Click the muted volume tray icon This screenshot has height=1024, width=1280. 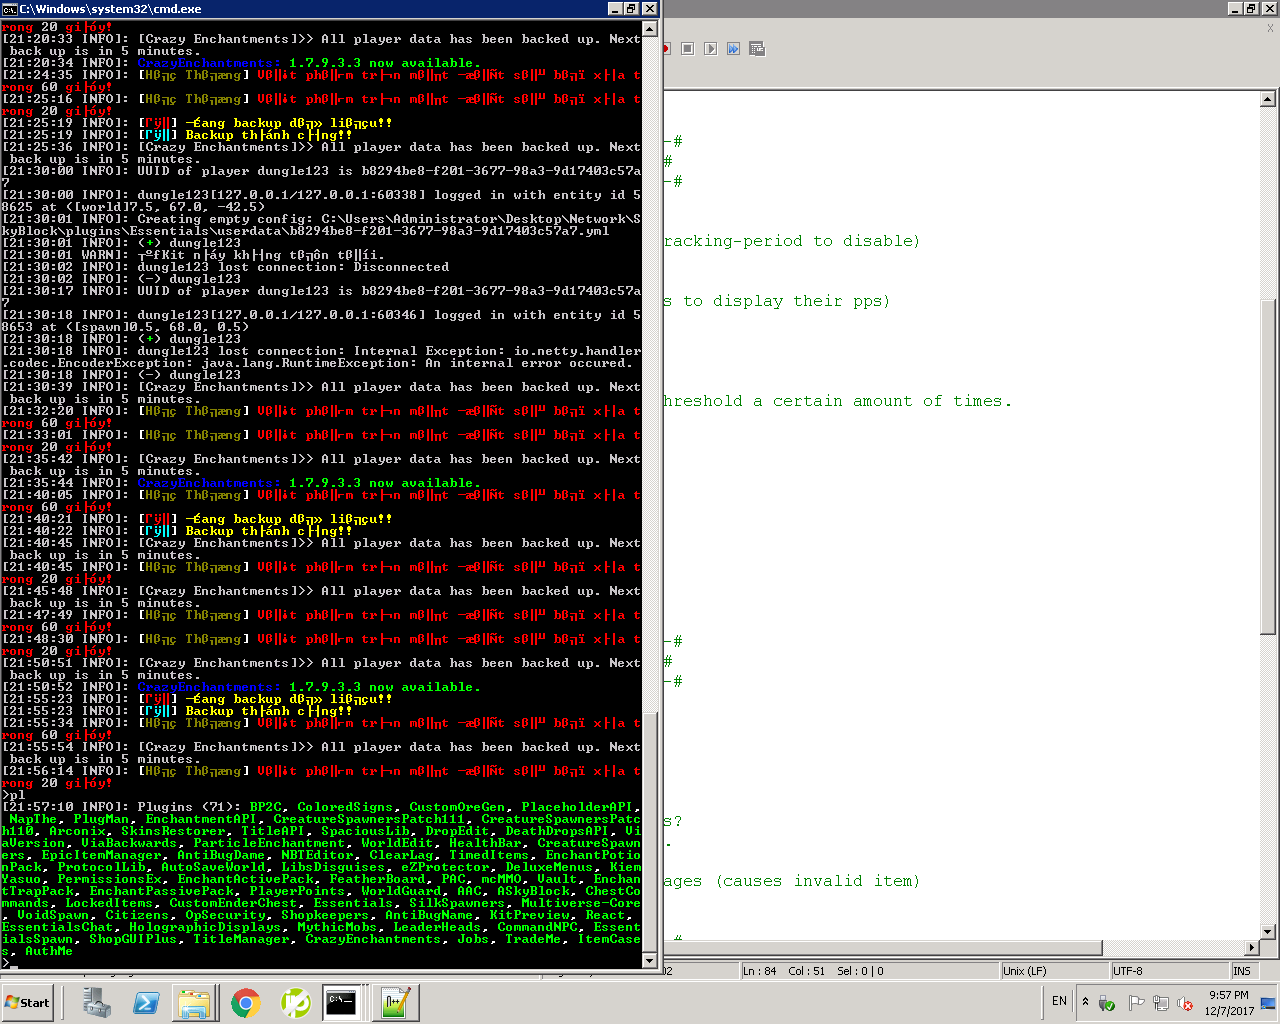(1185, 1003)
